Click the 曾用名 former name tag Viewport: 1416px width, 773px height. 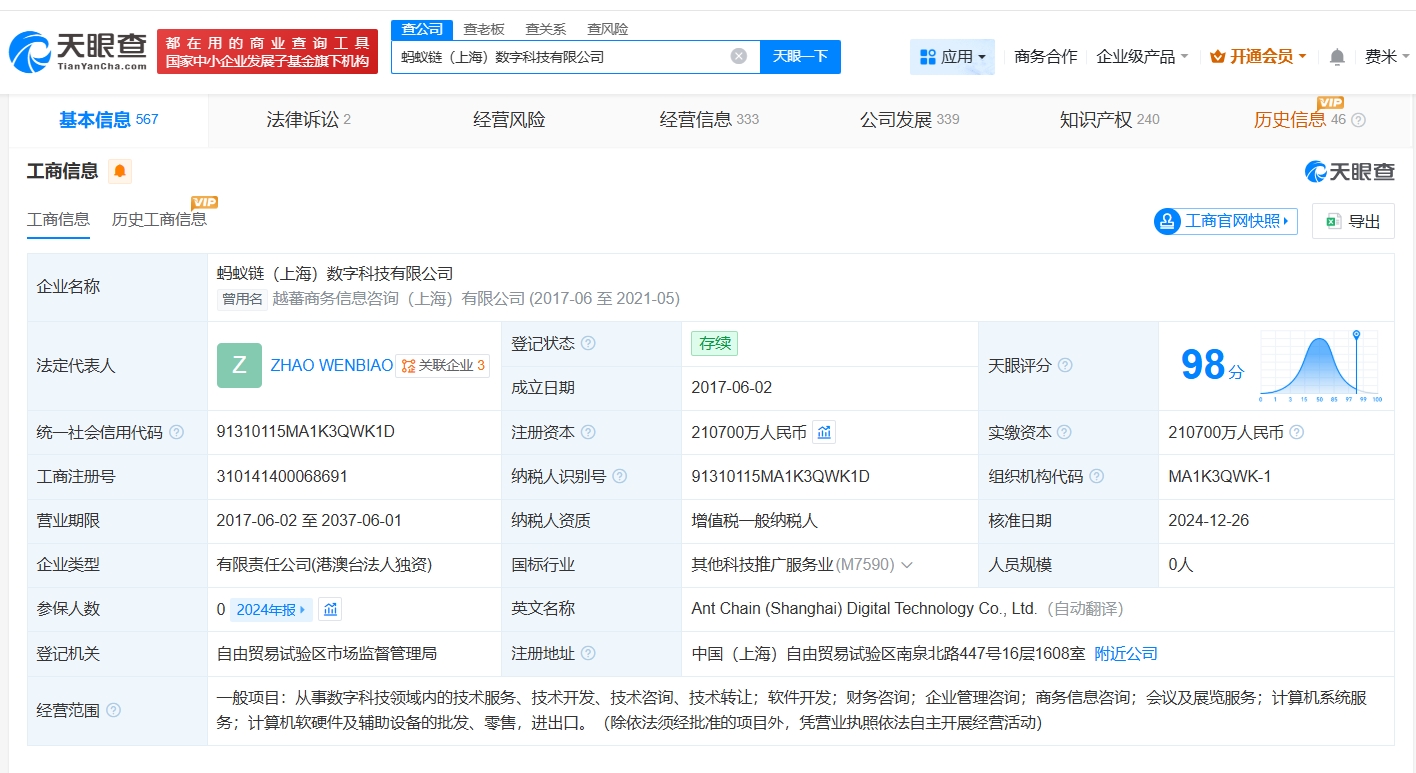click(x=242, y=299)
